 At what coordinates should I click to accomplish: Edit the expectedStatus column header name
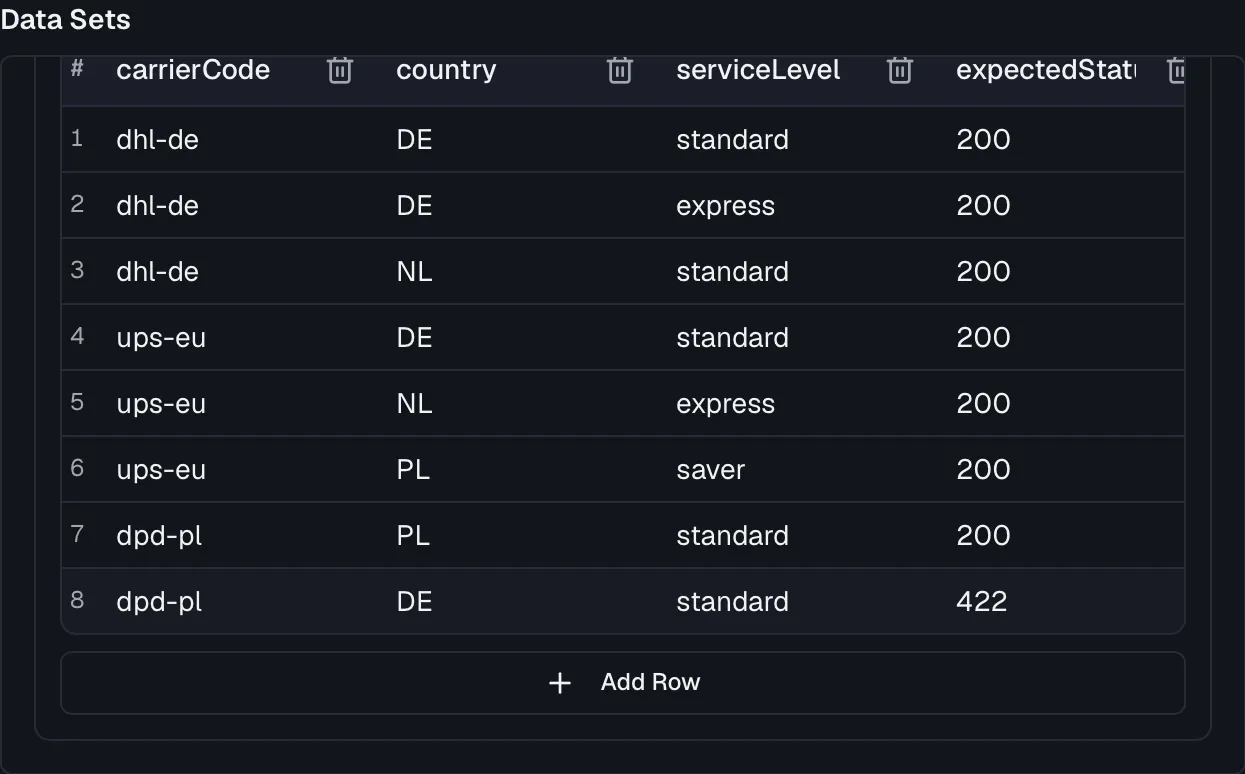click(1045, 70)
